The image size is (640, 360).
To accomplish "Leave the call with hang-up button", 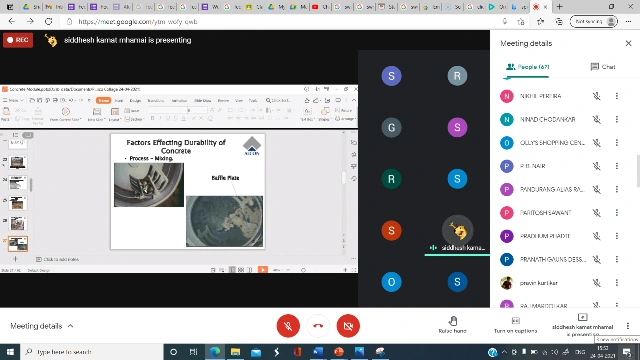I will click(318, 326).
